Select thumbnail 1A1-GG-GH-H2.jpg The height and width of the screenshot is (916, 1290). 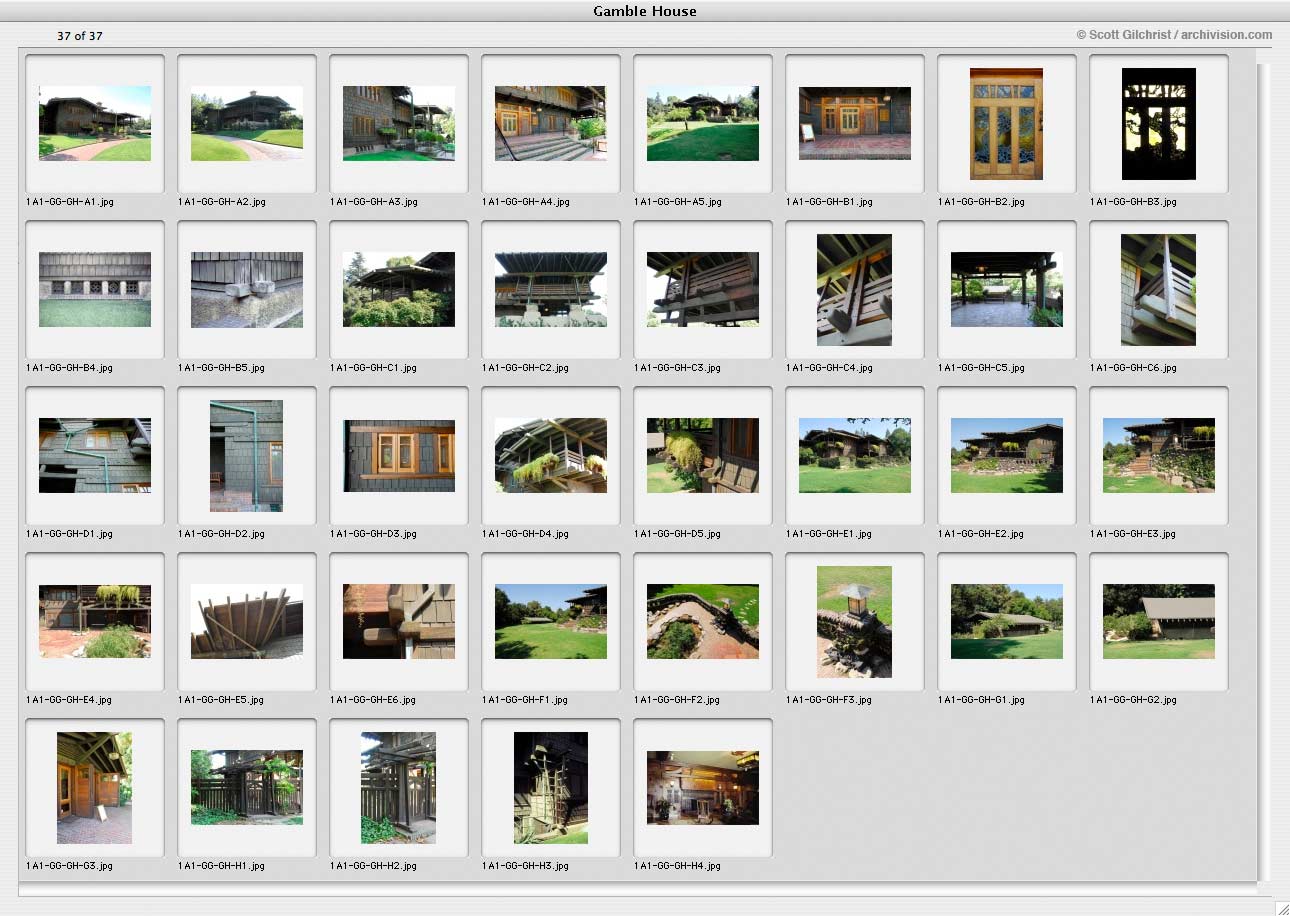click(398, 788)
